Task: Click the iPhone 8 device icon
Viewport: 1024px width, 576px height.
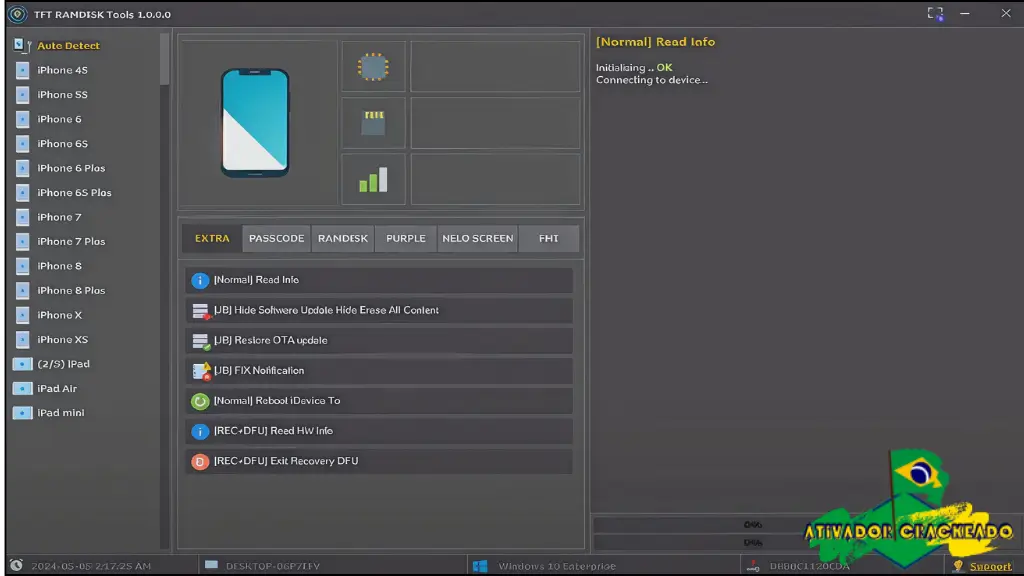Action: (22, 266)
